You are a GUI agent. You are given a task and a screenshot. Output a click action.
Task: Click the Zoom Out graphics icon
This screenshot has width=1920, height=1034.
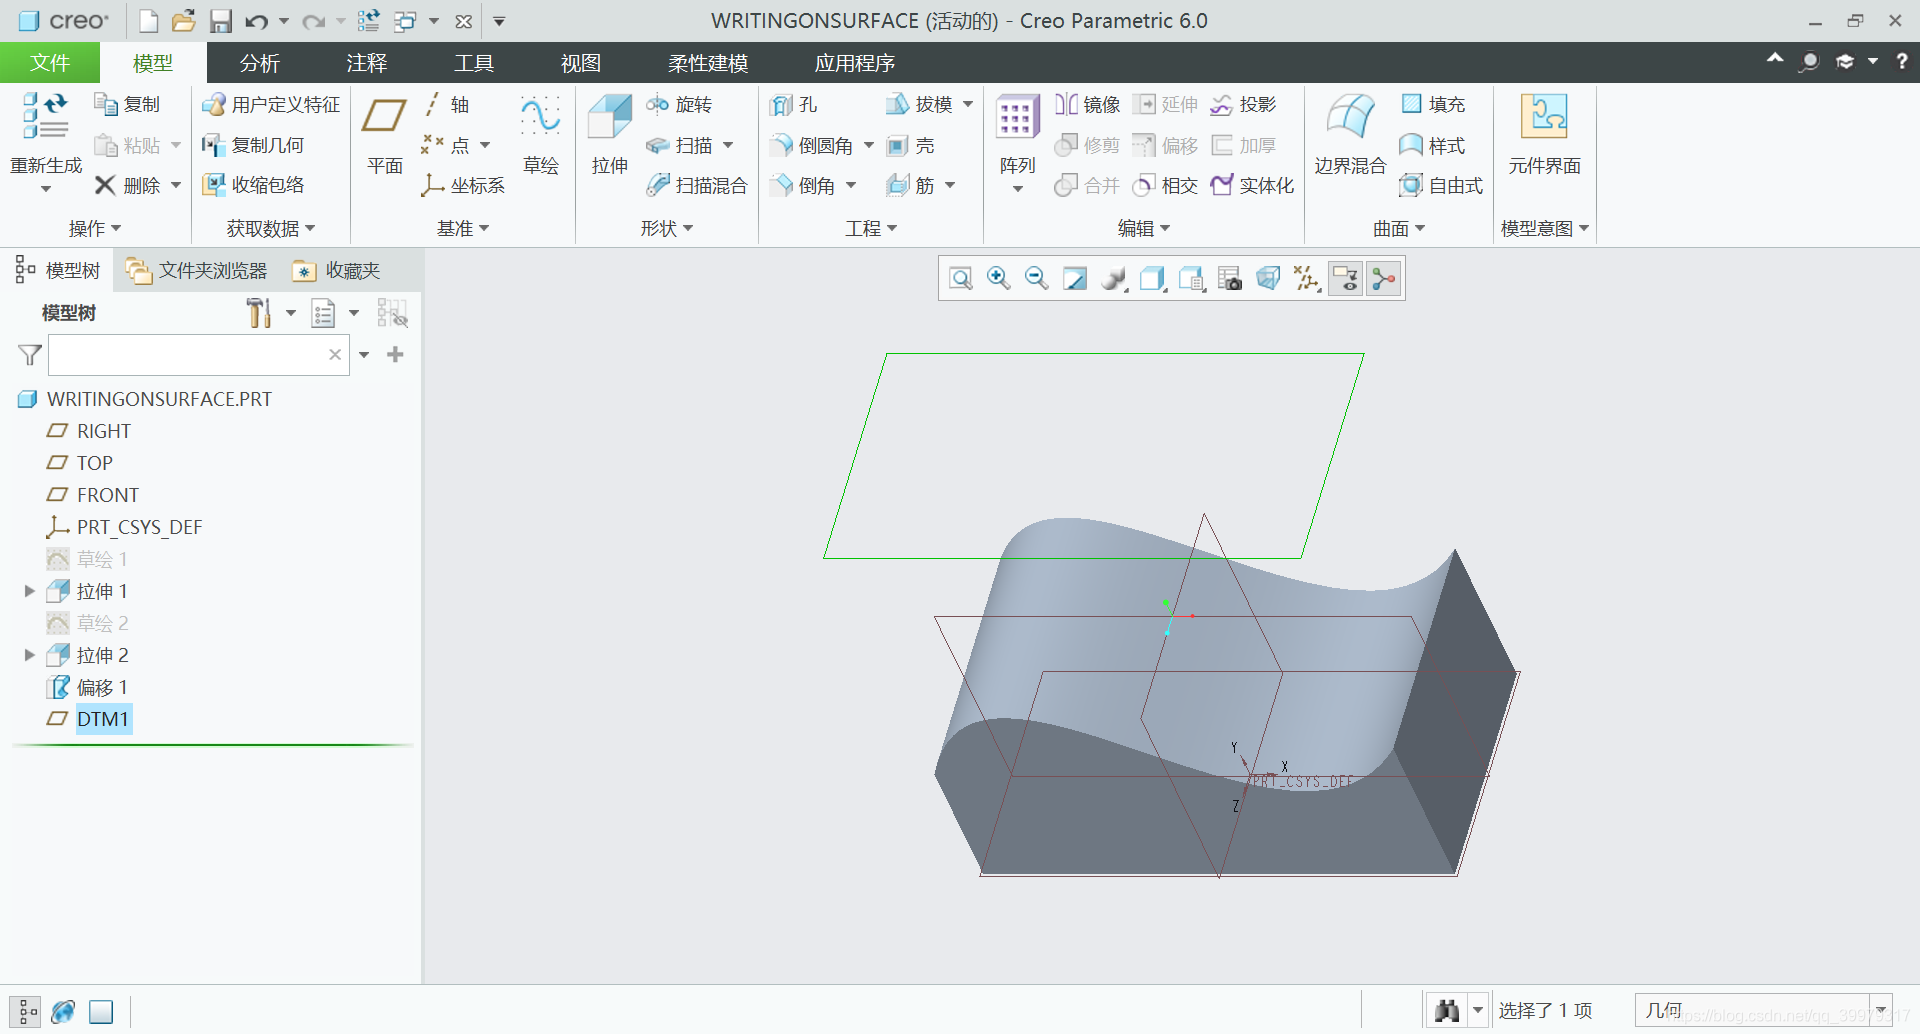1036,279
